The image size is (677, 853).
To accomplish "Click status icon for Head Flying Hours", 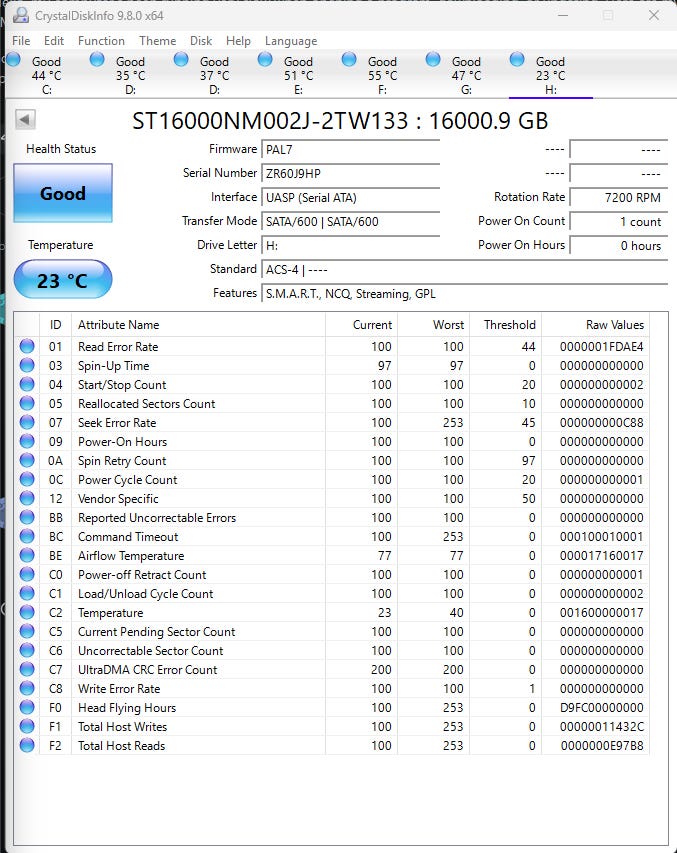I will point(27,707).
